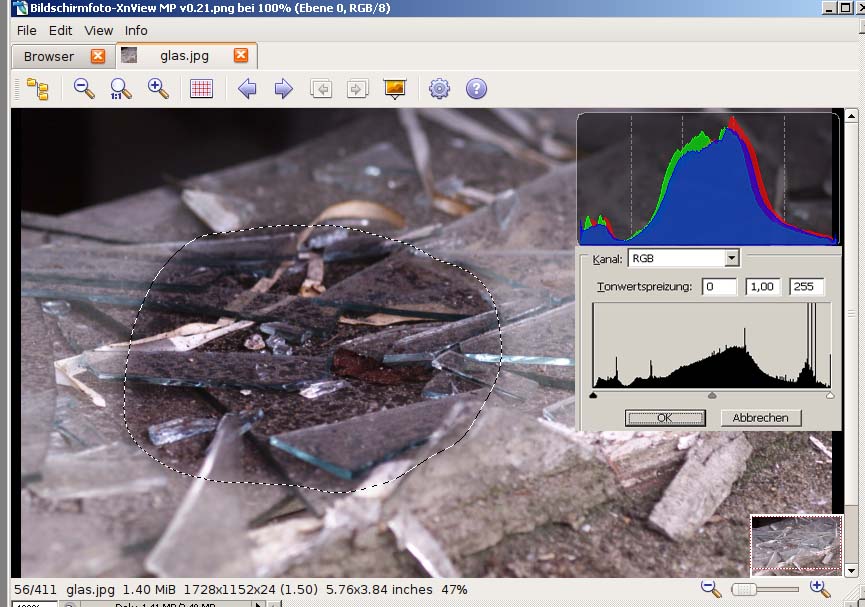The image size is (865, 607).
Task: Open the File menu
Action: (26, 30)
